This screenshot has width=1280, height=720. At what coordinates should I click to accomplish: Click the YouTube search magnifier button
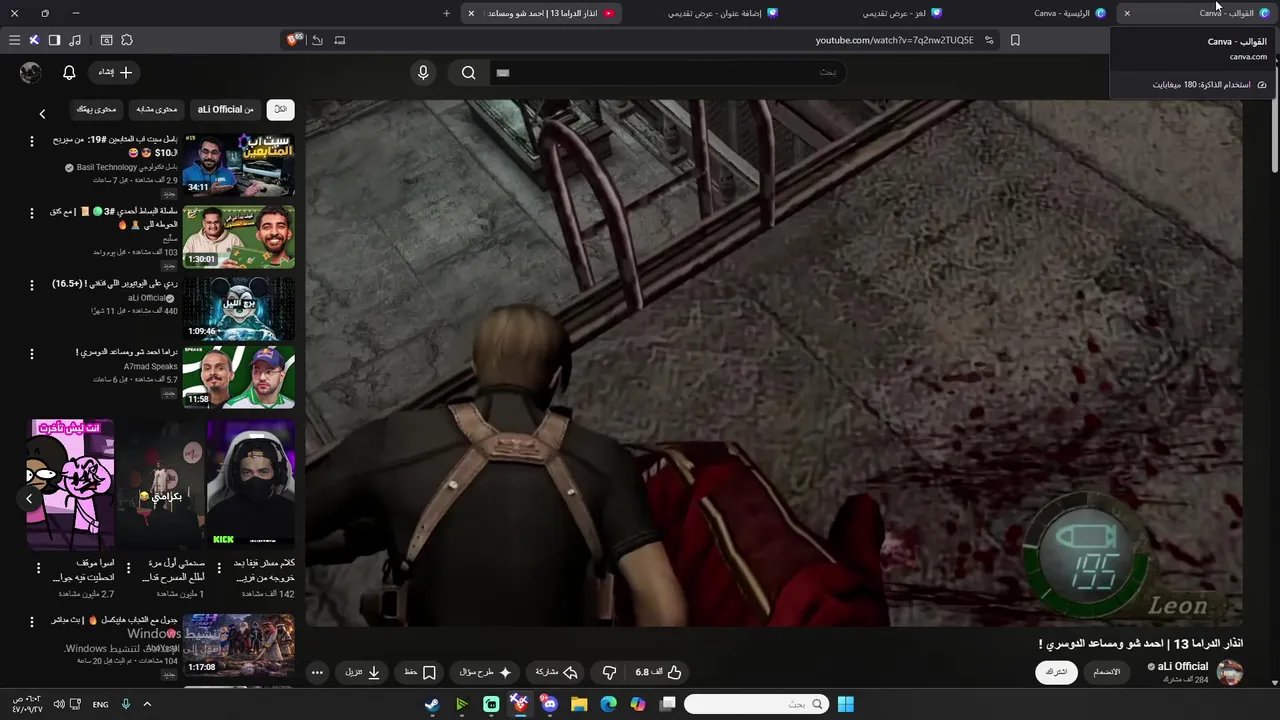[468, 72]
